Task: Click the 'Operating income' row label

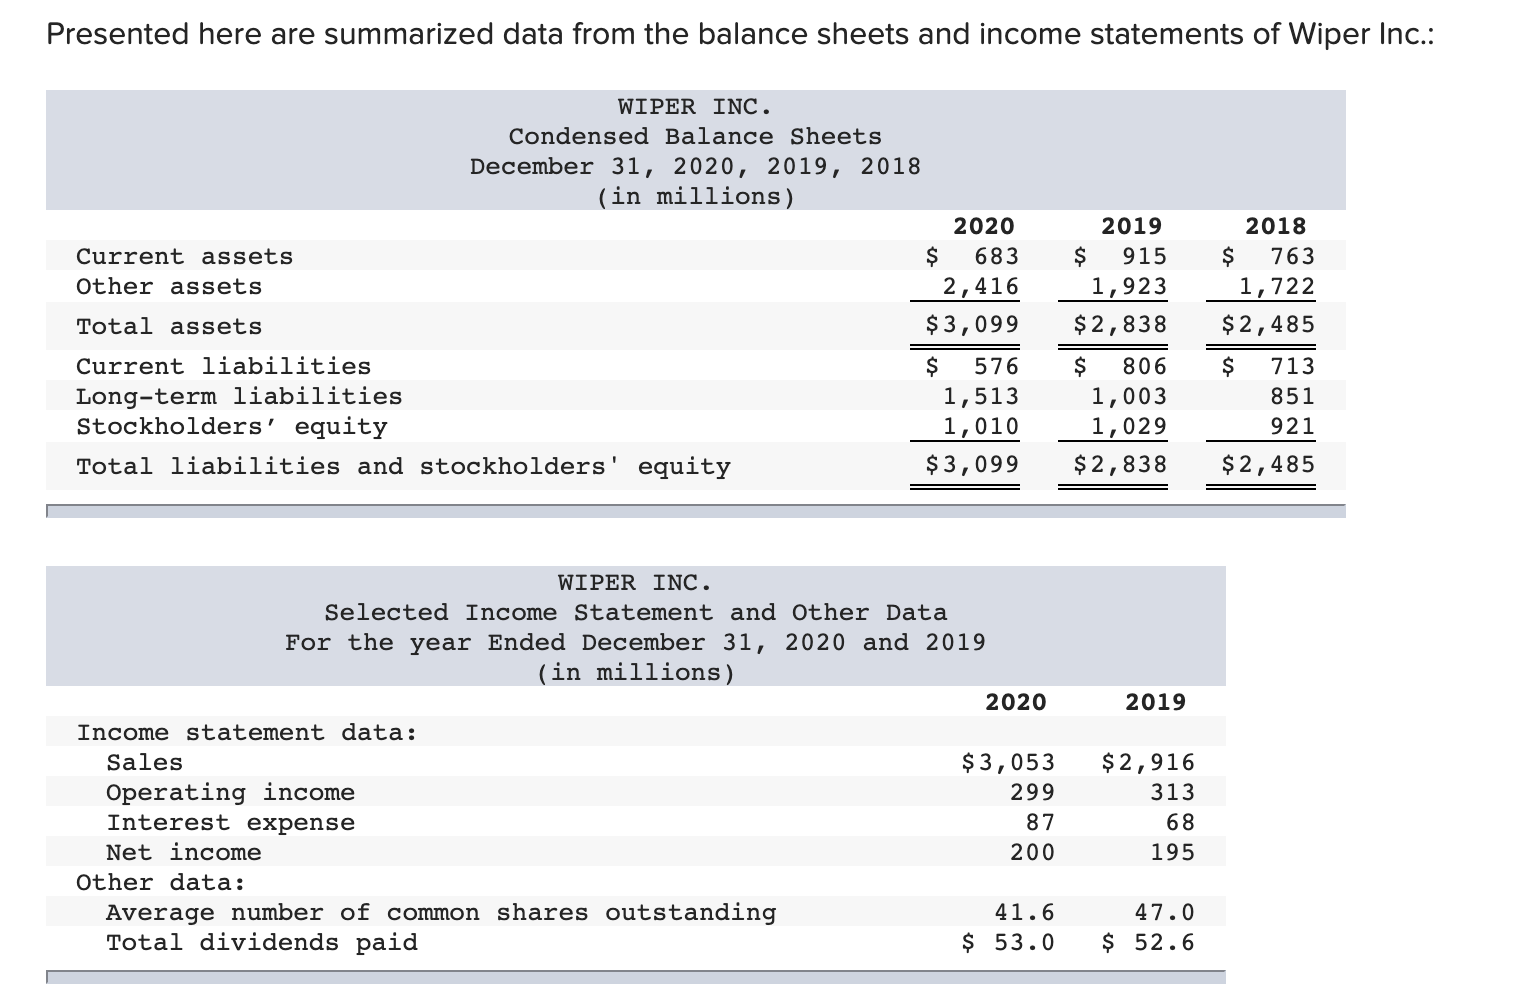Action: click(x=231, y=793)
